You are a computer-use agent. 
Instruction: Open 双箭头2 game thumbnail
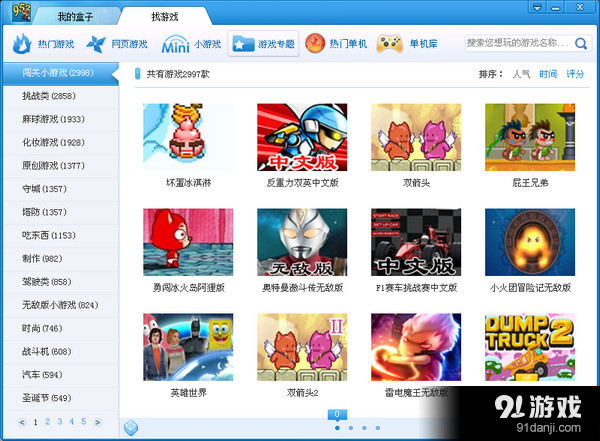[x=302, y=347]
